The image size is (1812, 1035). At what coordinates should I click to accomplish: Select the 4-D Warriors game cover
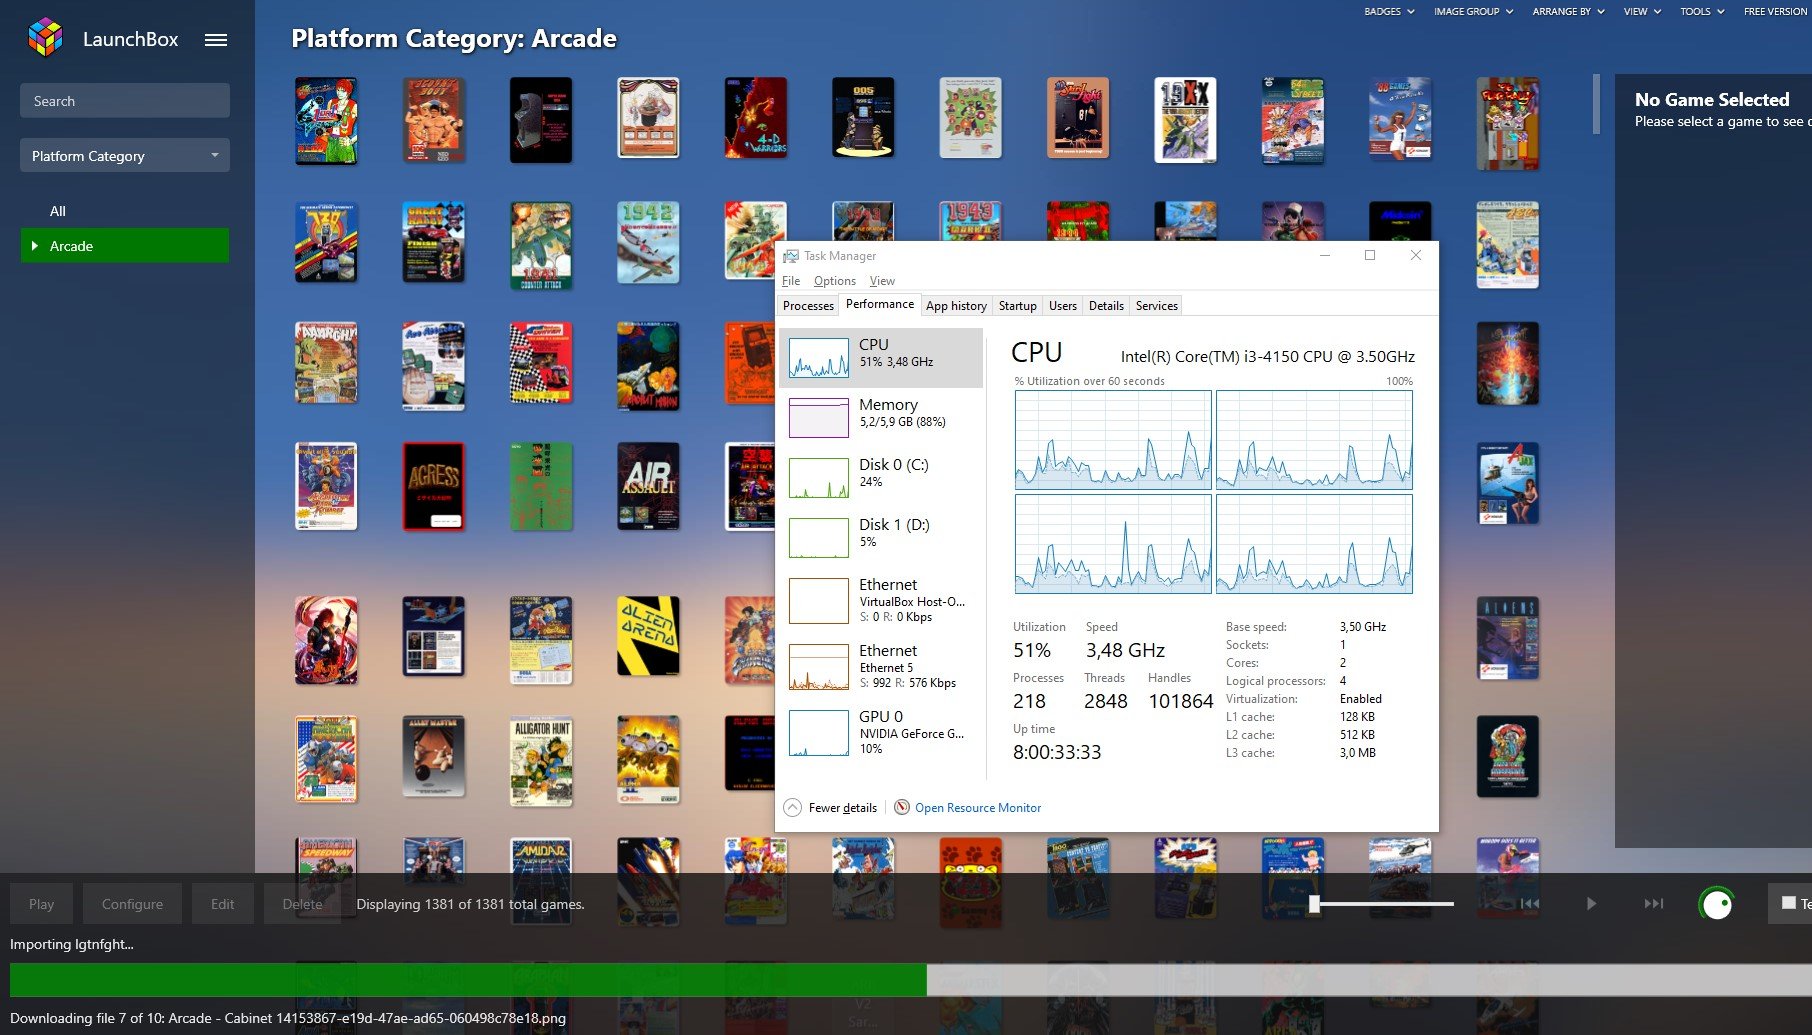756,118
